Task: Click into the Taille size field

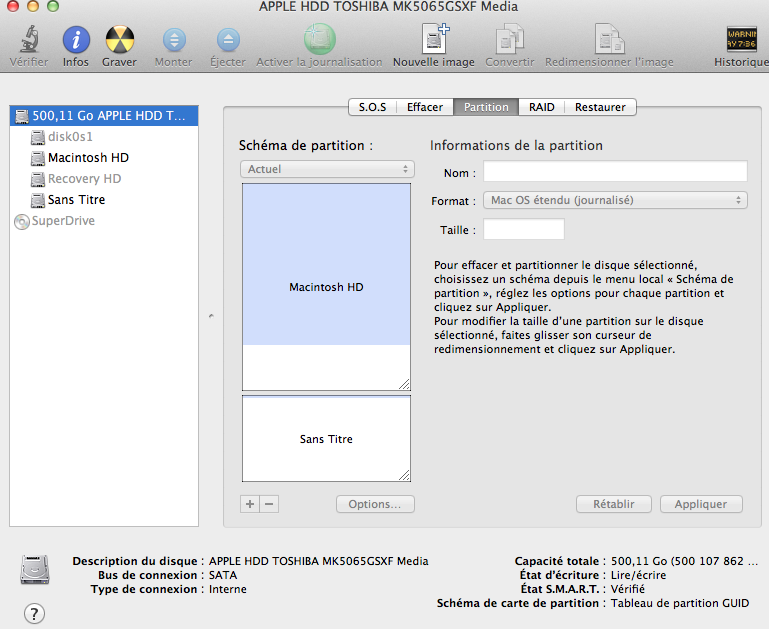Action: coord(524,229)
